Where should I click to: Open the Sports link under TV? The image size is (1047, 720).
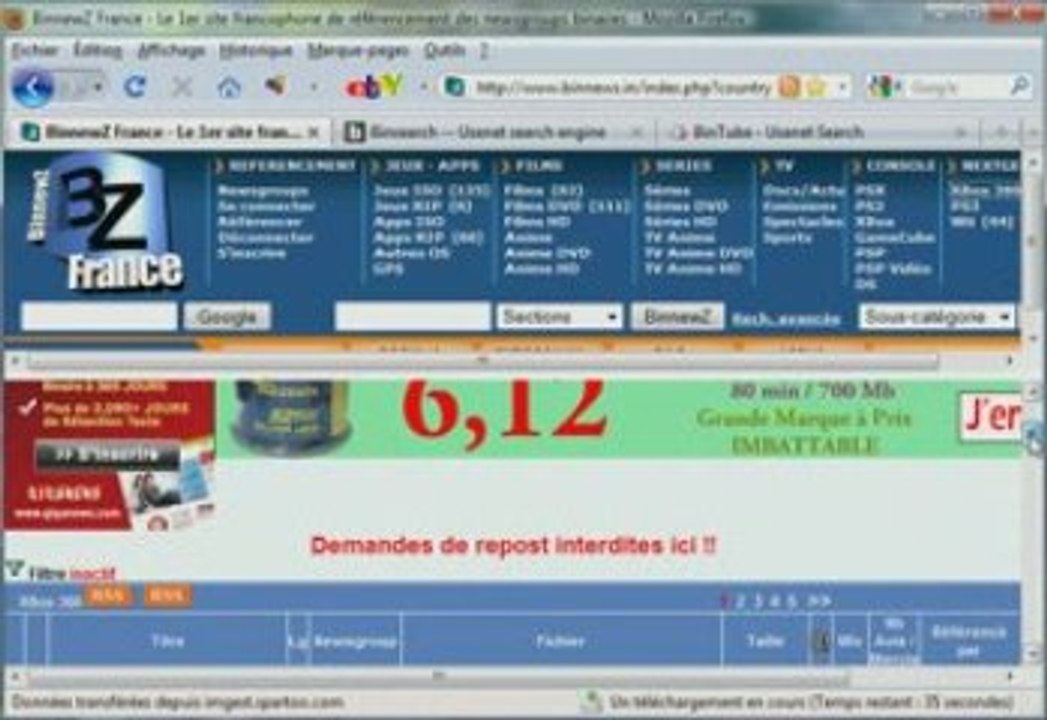(x=788, y=238)
